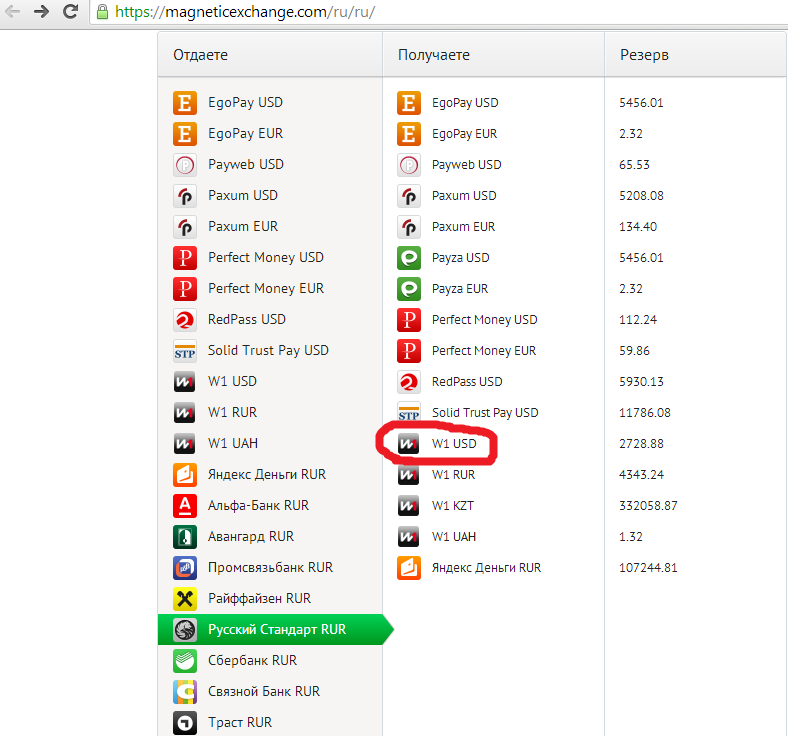Select Perfect Money EUR in Отдаете list

click(266, 288)
